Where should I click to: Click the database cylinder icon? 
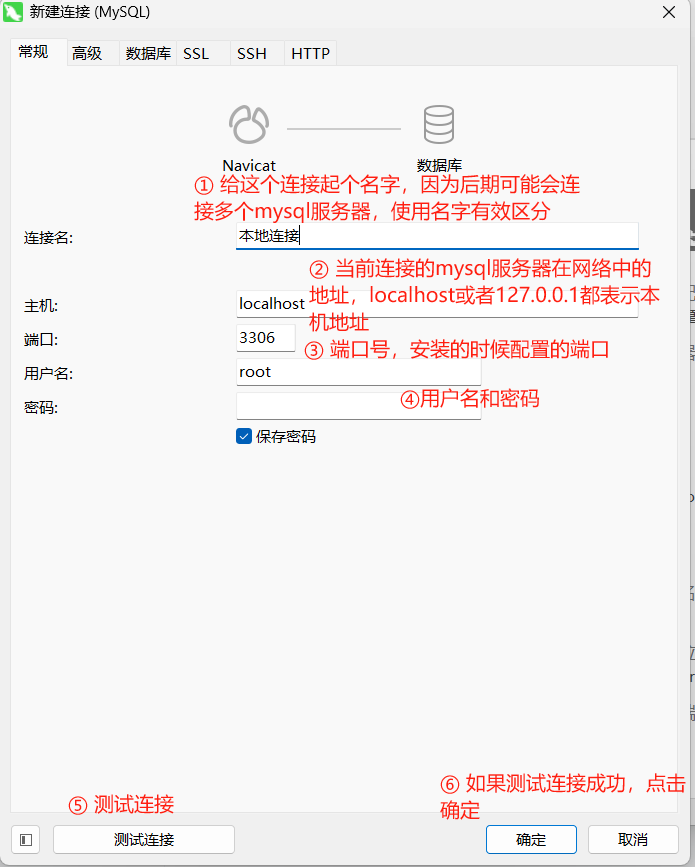pyautogui.click(x=439, y=124)
